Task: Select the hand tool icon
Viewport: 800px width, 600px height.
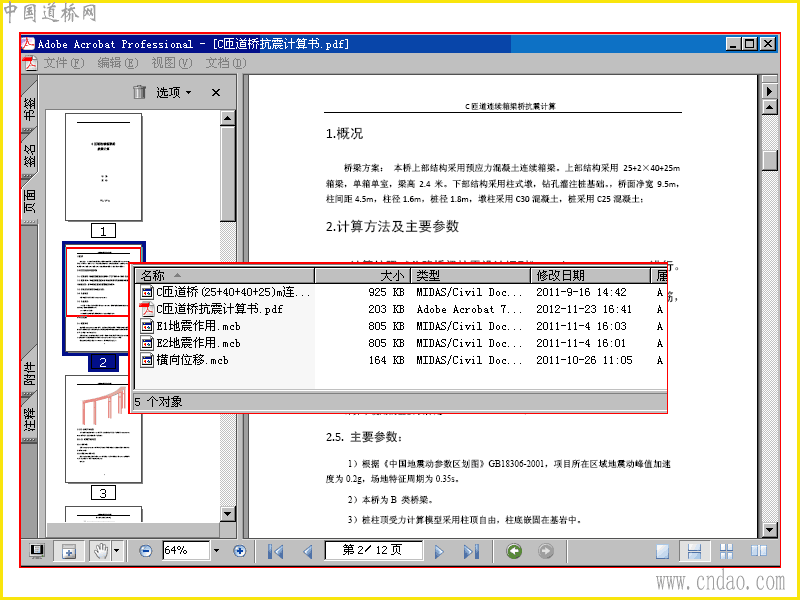Action: tap(102, 551)
